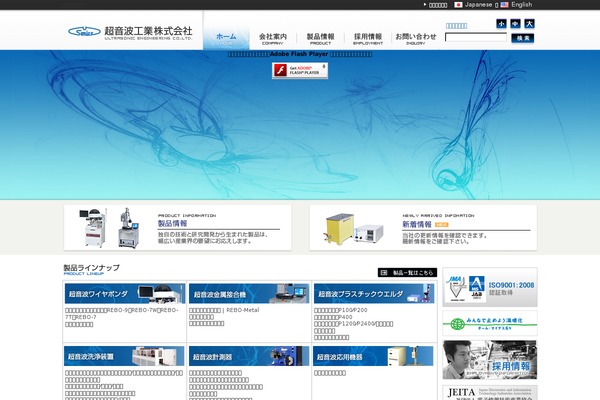The width and height of the screenshot is (600, 400).
Task: Open the 超音波ワイヤボンダ product category
Action: [125, 294]
